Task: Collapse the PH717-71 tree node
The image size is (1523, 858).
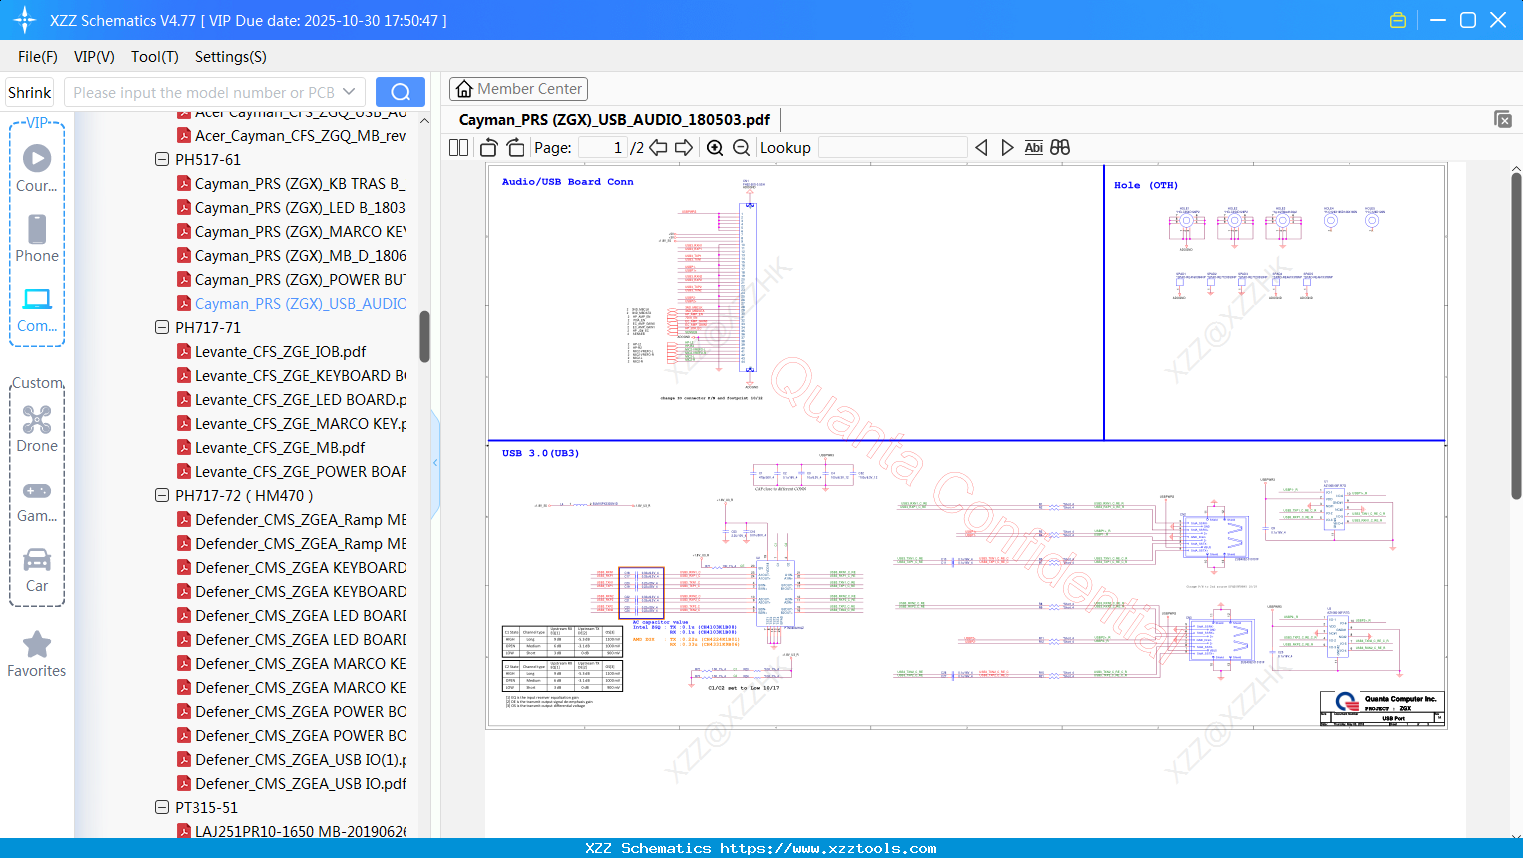Action: coord(162,328)
